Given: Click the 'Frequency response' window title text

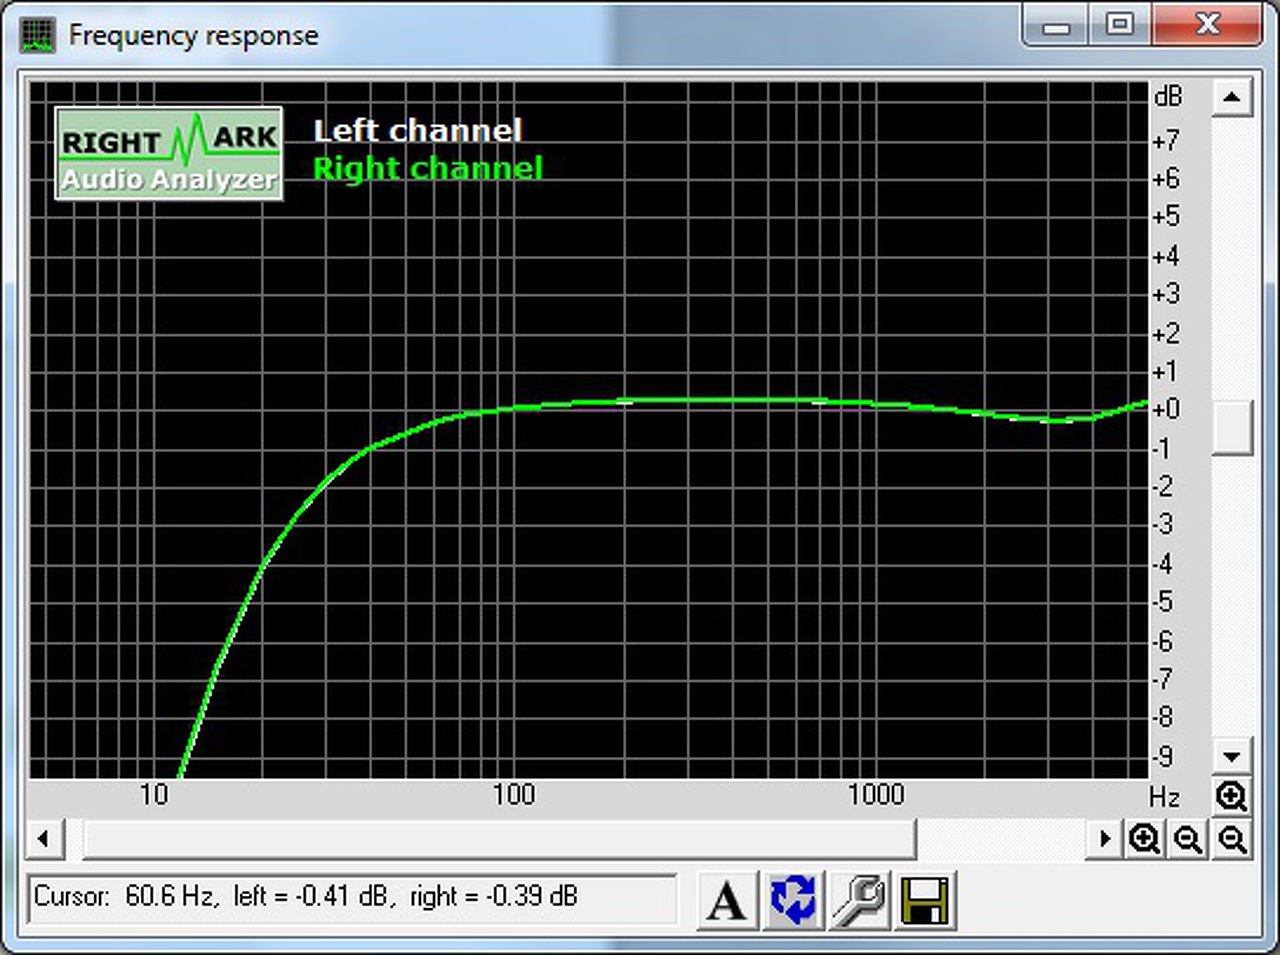Looking at the screenshot, I should pos(193,37).
